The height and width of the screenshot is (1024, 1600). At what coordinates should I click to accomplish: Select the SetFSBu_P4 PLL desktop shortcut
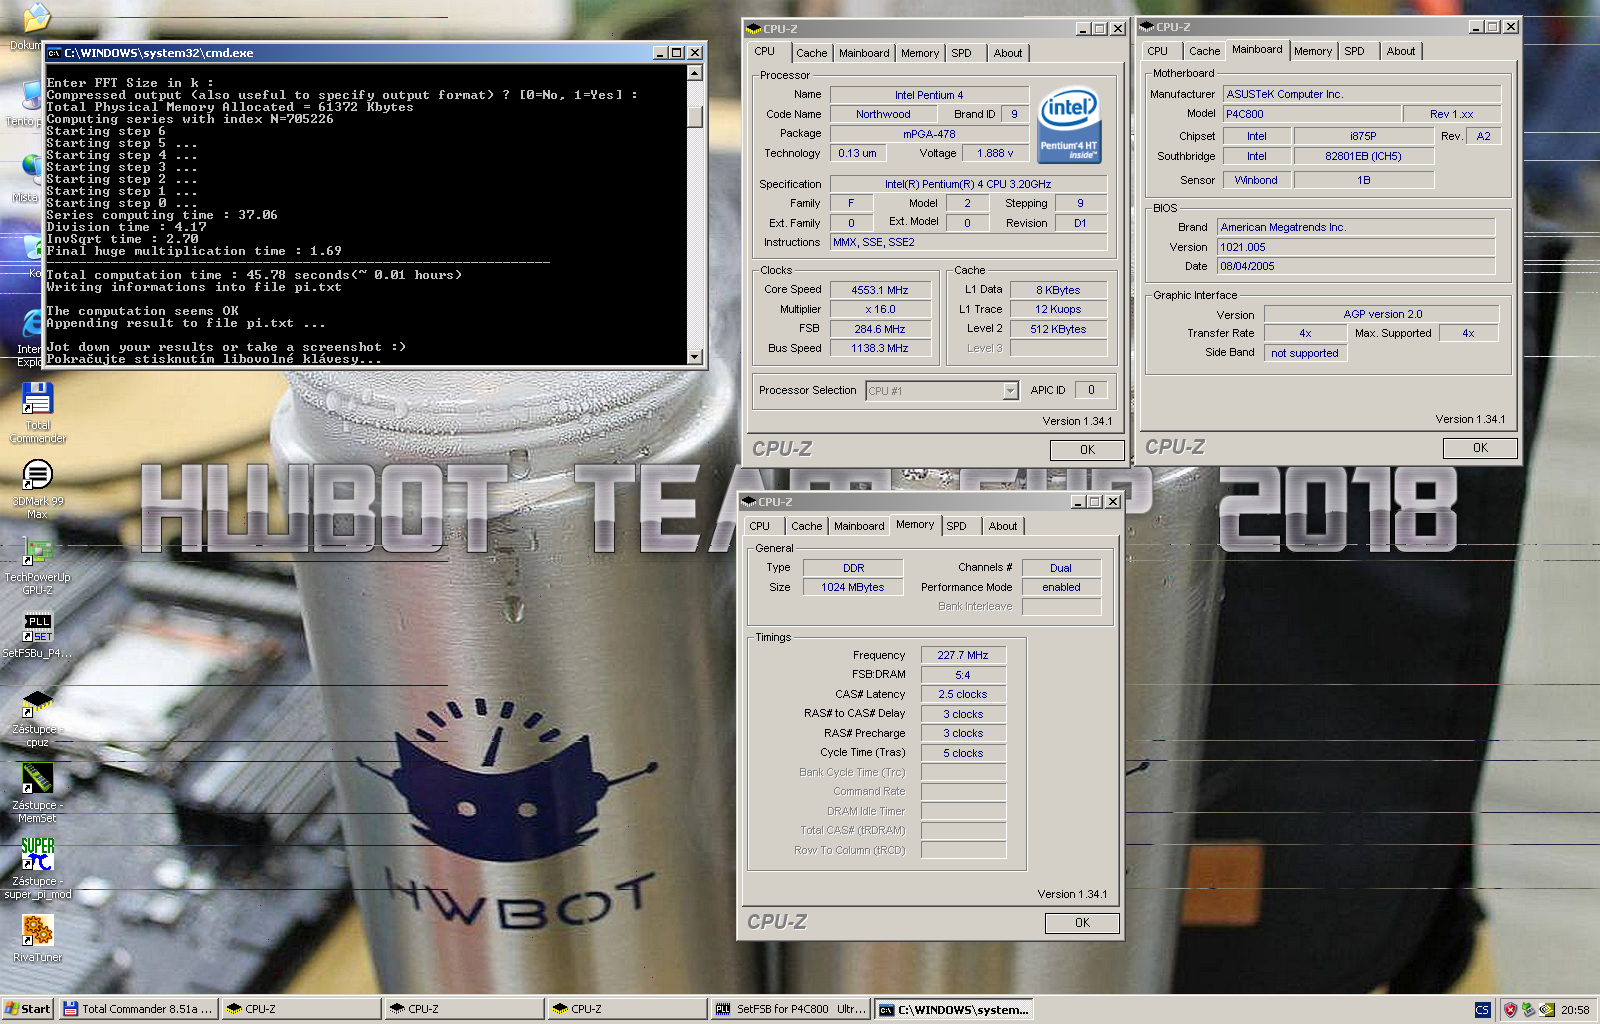pos(37,627)
